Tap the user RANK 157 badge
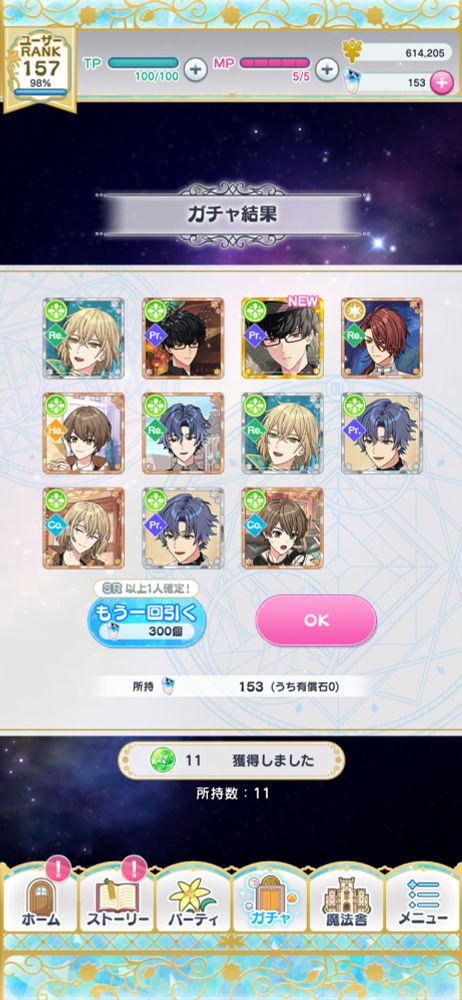 tap(40, 69)
